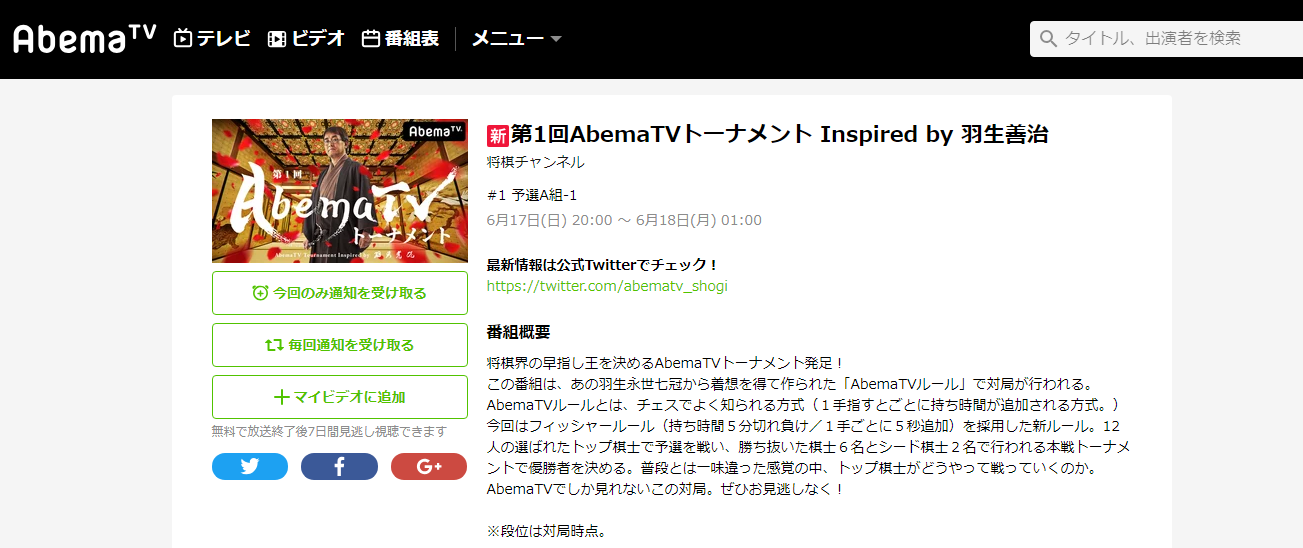Click the calendar icon beside 番組表
The width and height of the screenshot is (1303, 548).
pyautogui.click(x=371, y=39)
